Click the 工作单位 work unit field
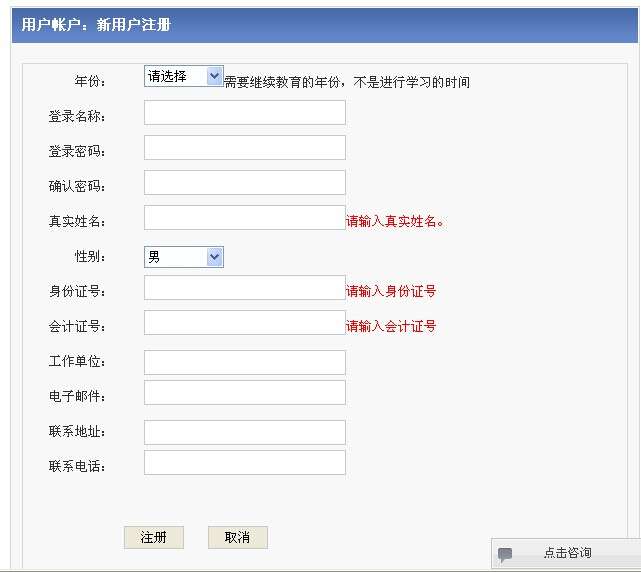The height and width of the screenshot is (572, 641). click(x=244, y=362)
